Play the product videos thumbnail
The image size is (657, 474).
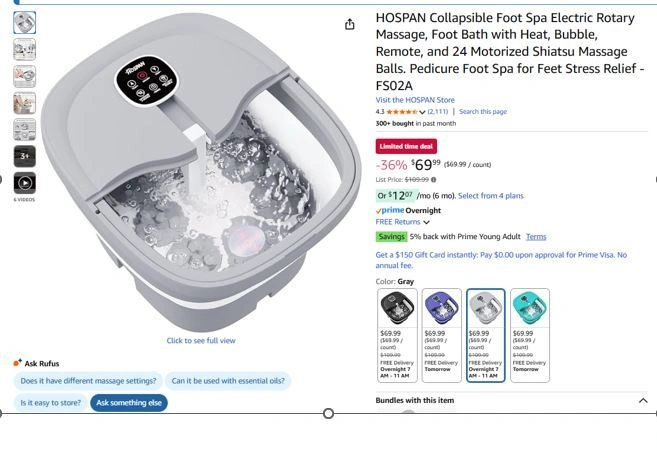pos(25,183)
